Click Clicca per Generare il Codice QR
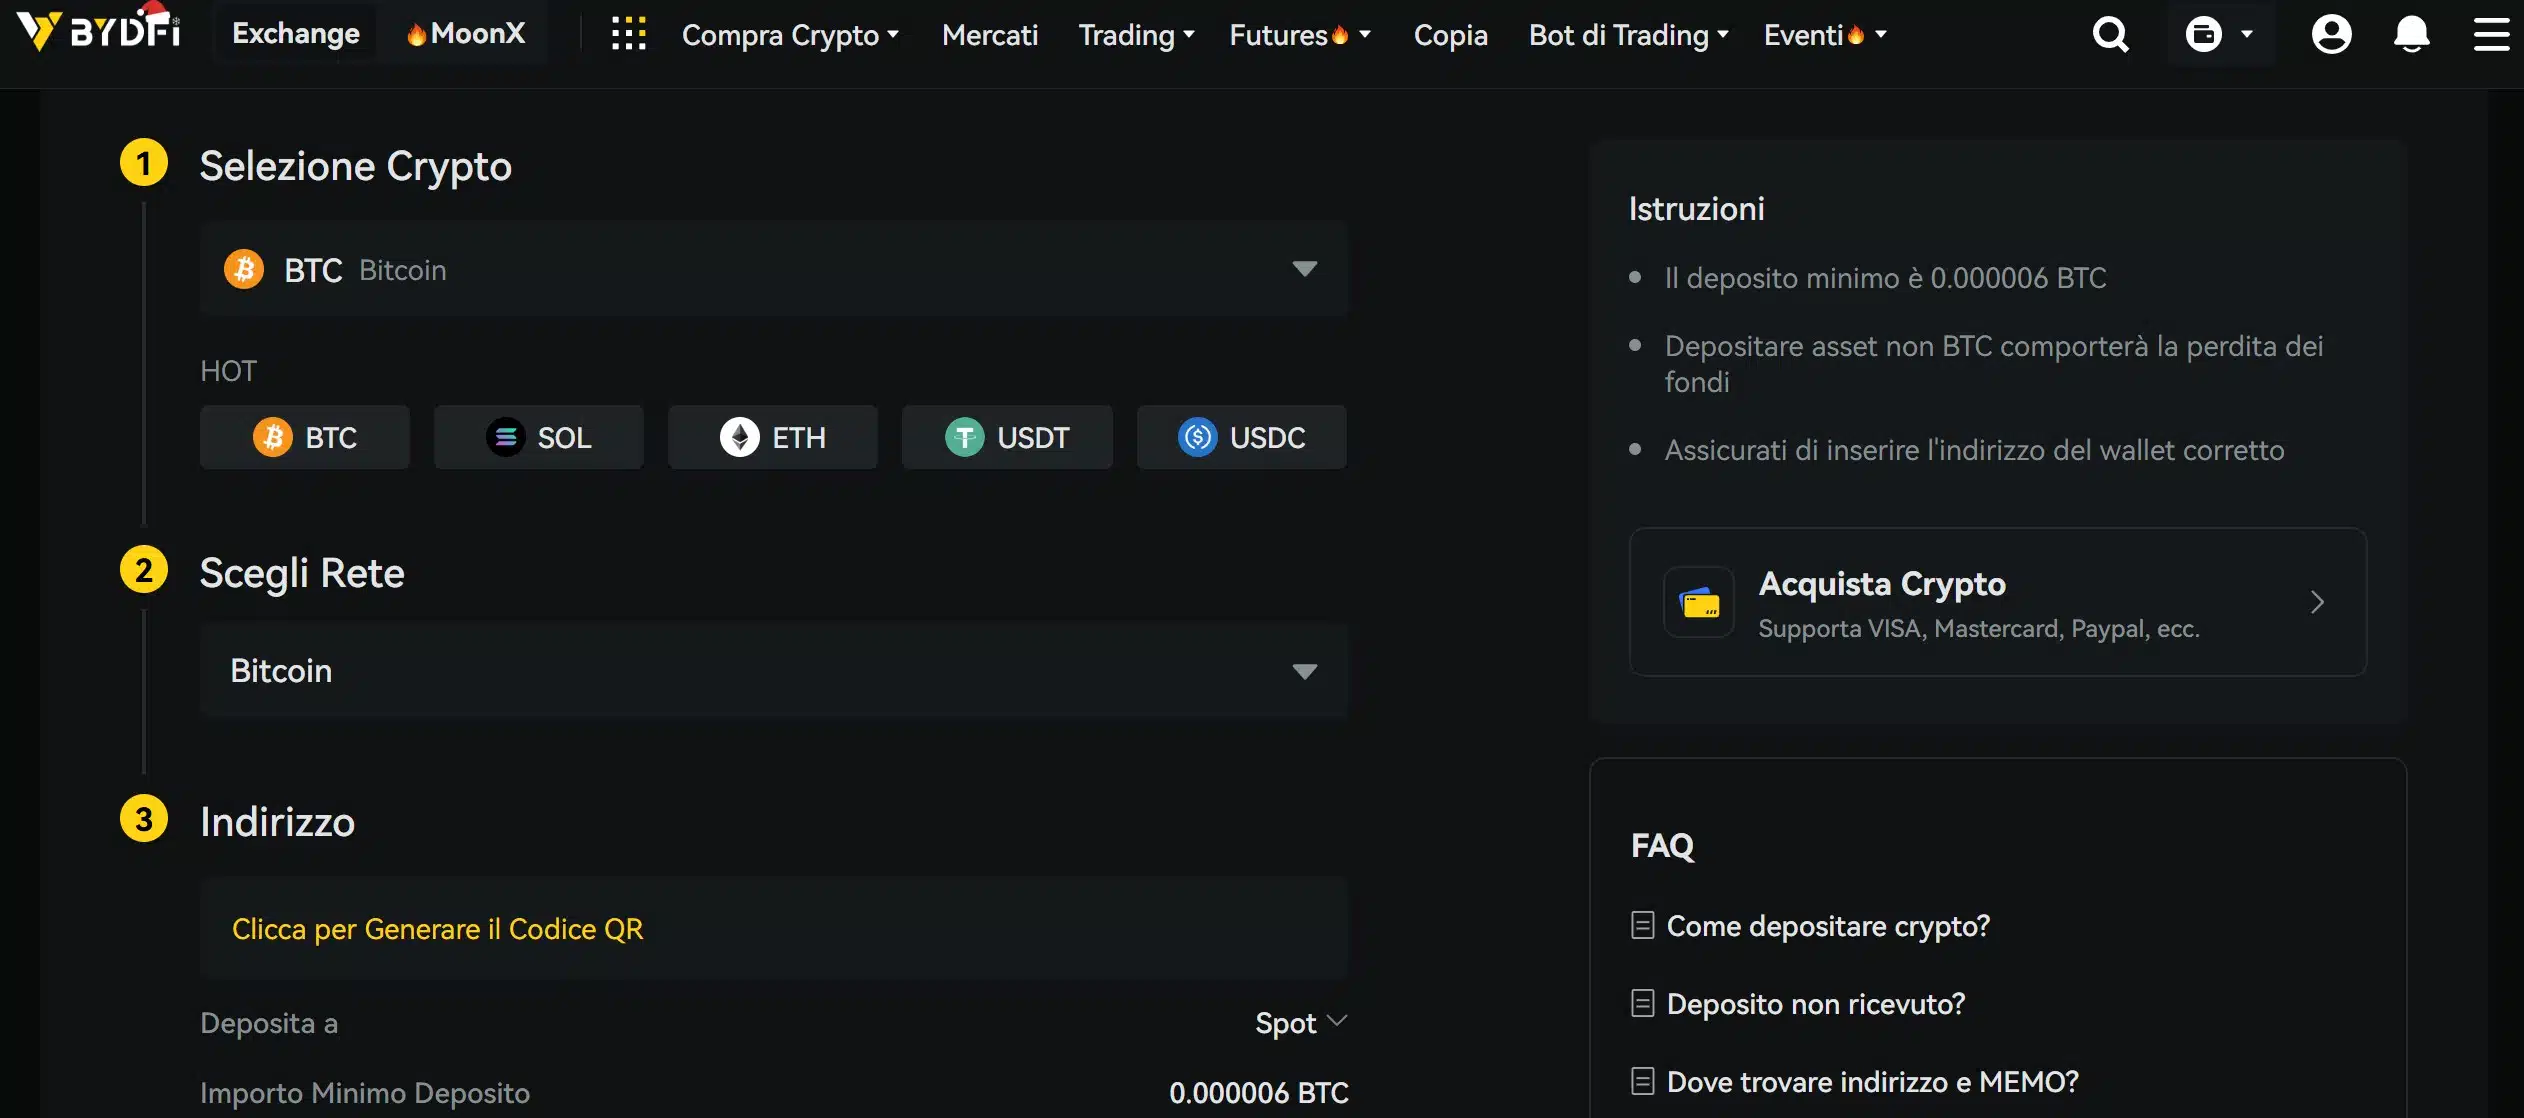This screenshot has width=2524, height=1118. point(438,928)
